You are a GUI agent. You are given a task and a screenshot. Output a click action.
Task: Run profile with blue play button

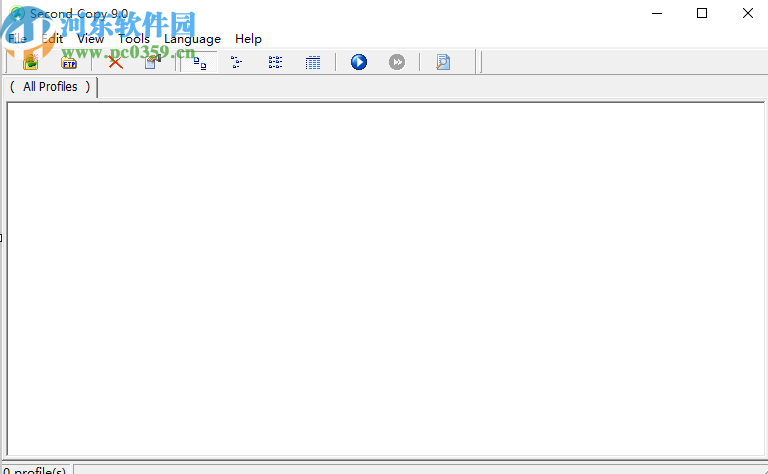click(x=359, y=62)
